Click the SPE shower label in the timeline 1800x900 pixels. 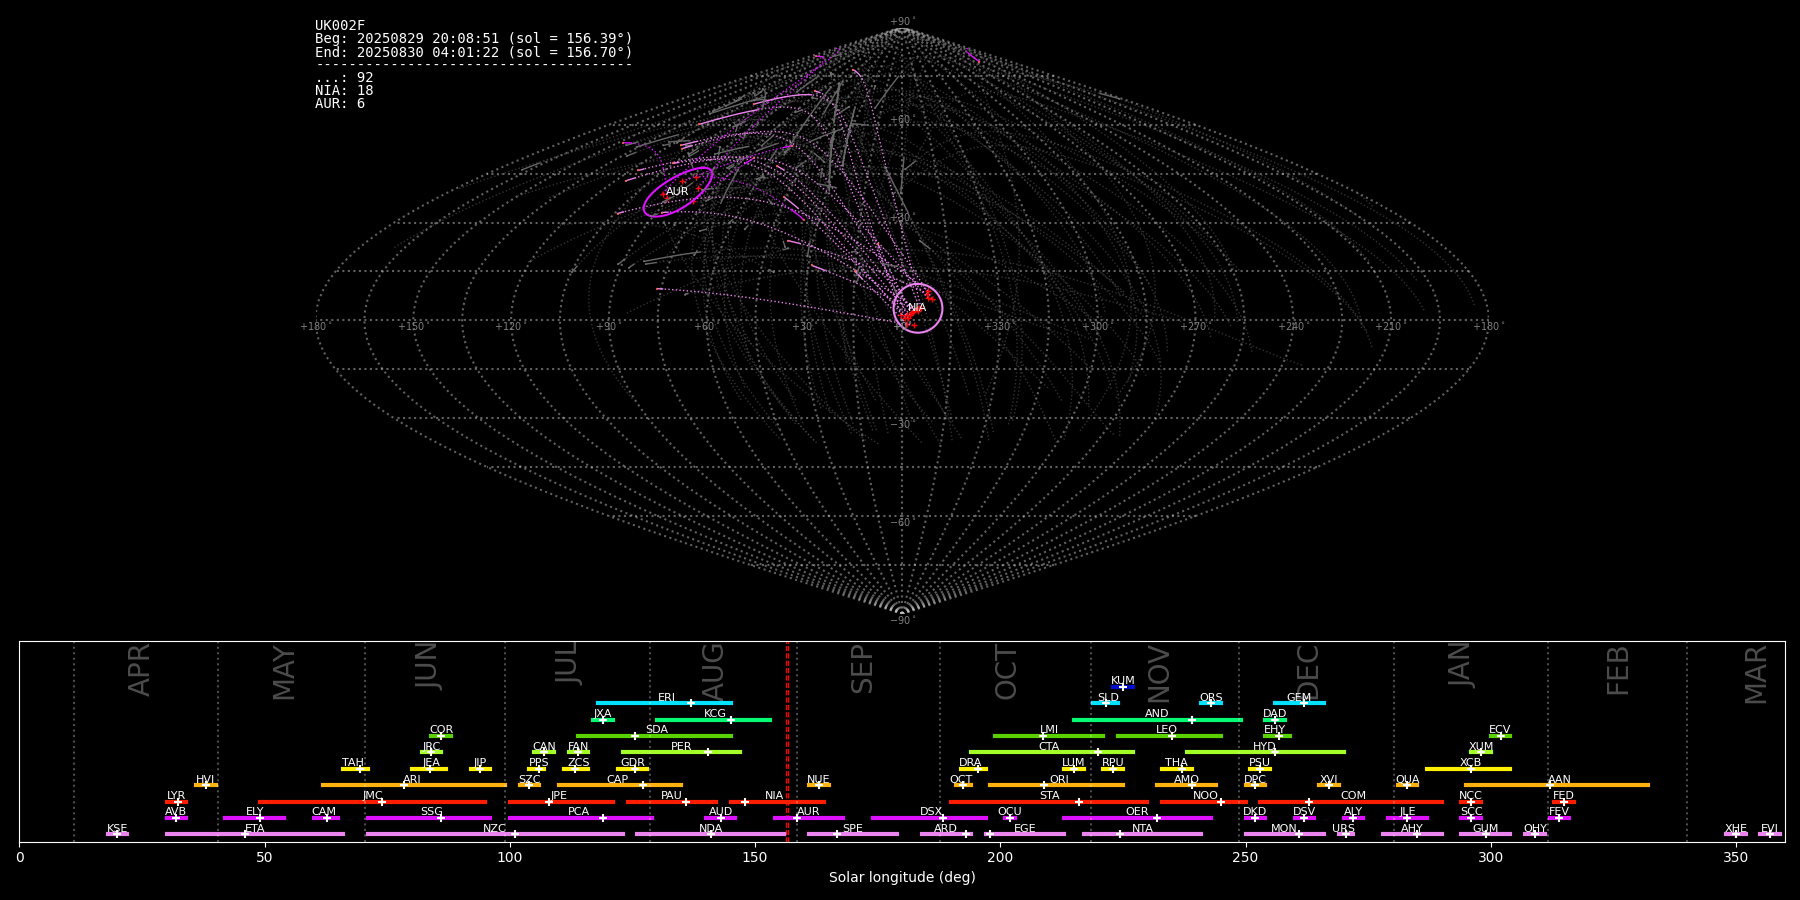(853, 829)
